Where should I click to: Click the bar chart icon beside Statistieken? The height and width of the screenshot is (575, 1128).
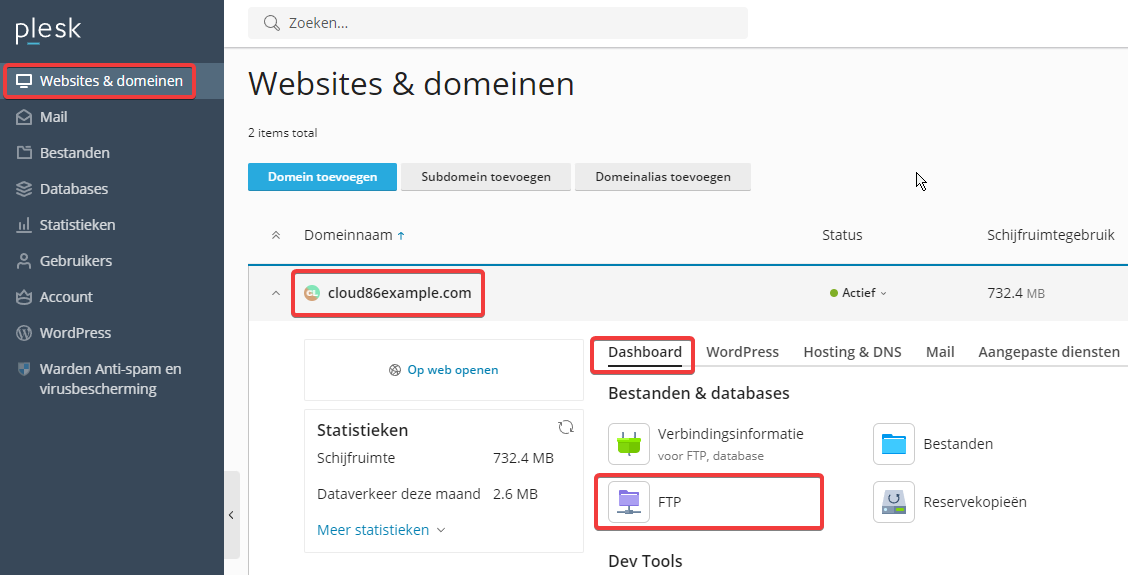24,225
